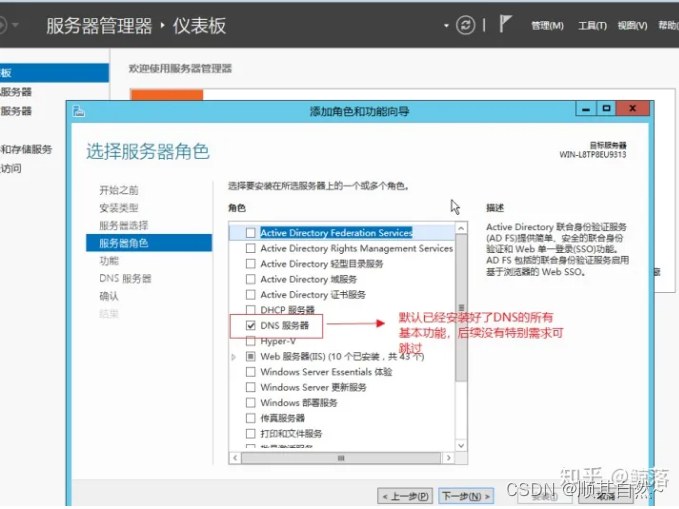Go to 服务器选择 wizard step

123,226
